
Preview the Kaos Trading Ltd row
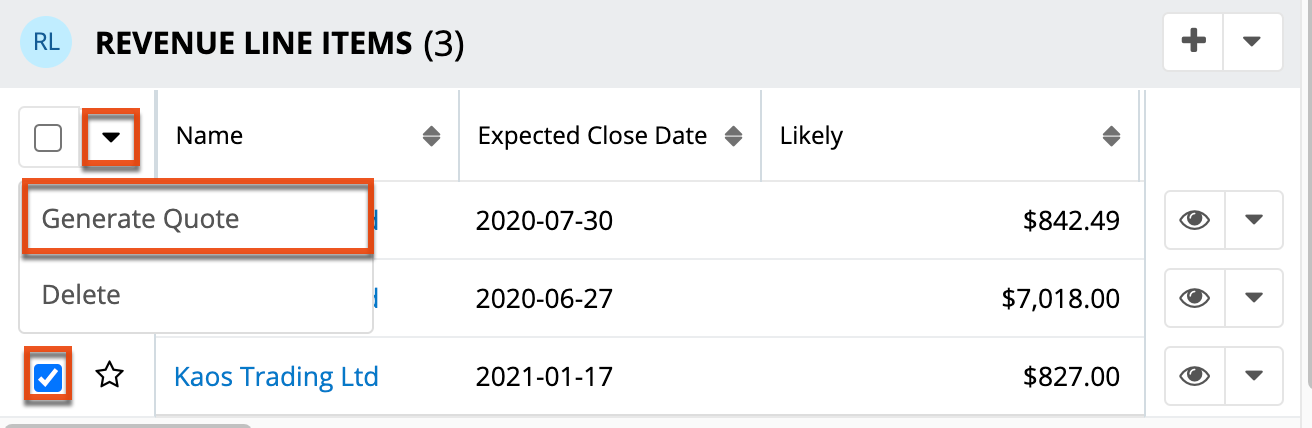[1194, 376]
